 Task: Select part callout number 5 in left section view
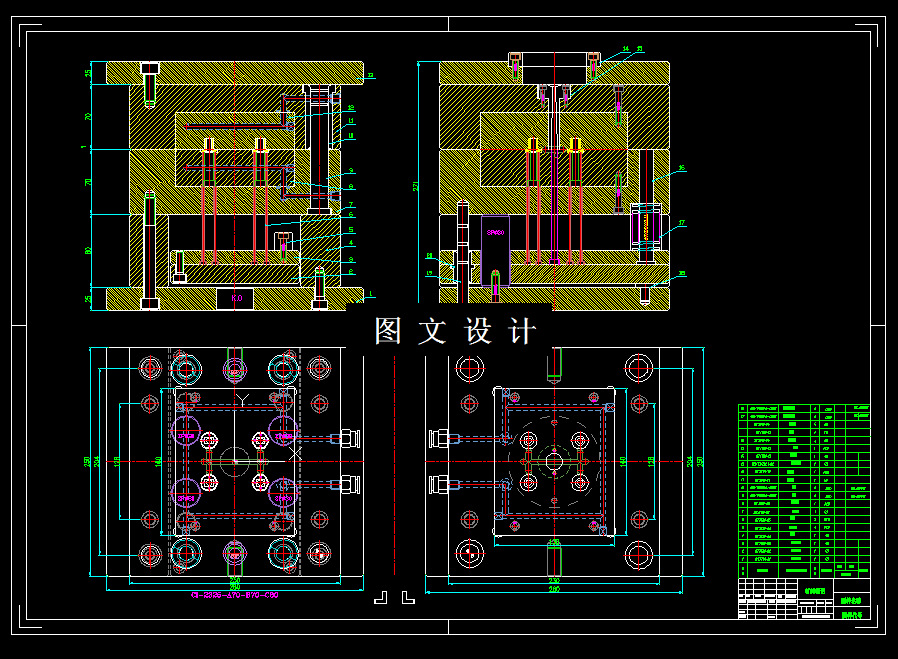[x=351, y=230]
